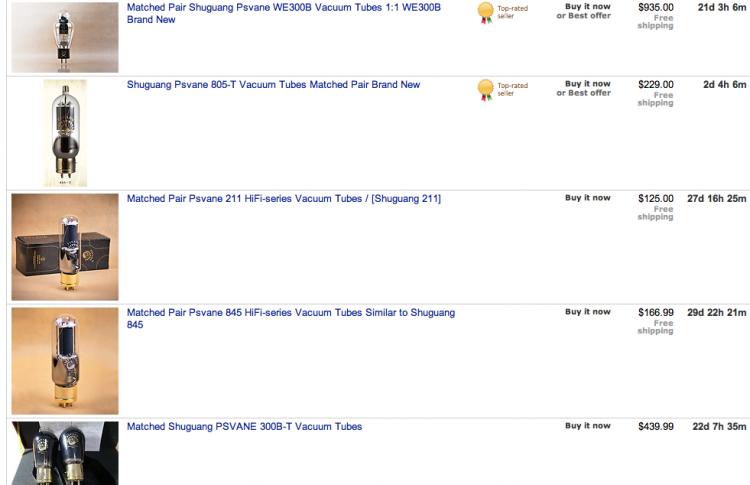This screenshot has height=485, width=750.
Task: Click the top-rated seller badge on the WE300B listing
Action: [486, 12]
